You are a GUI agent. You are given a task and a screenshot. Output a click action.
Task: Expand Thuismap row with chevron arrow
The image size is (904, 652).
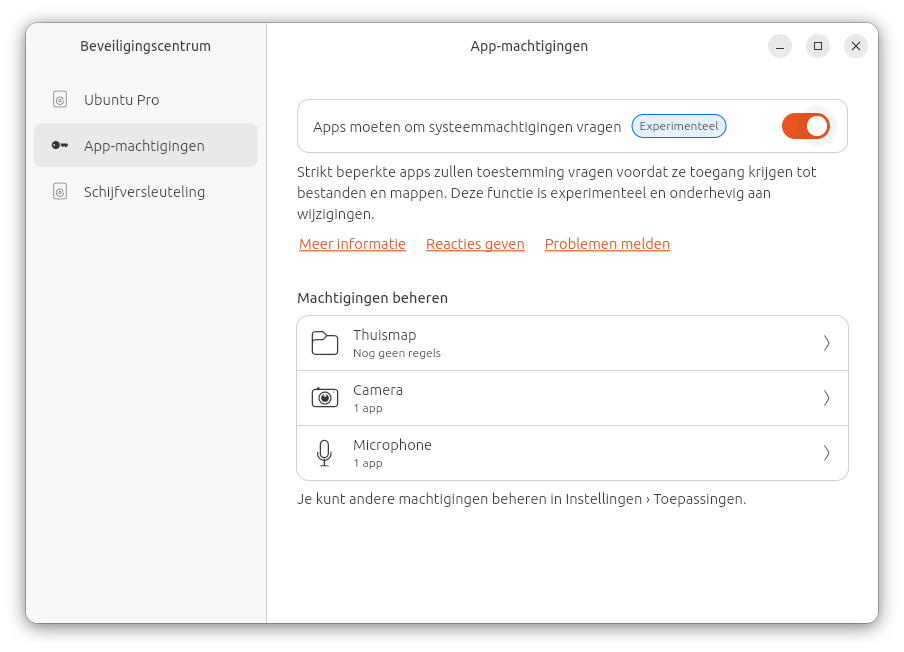coord(826,343)
